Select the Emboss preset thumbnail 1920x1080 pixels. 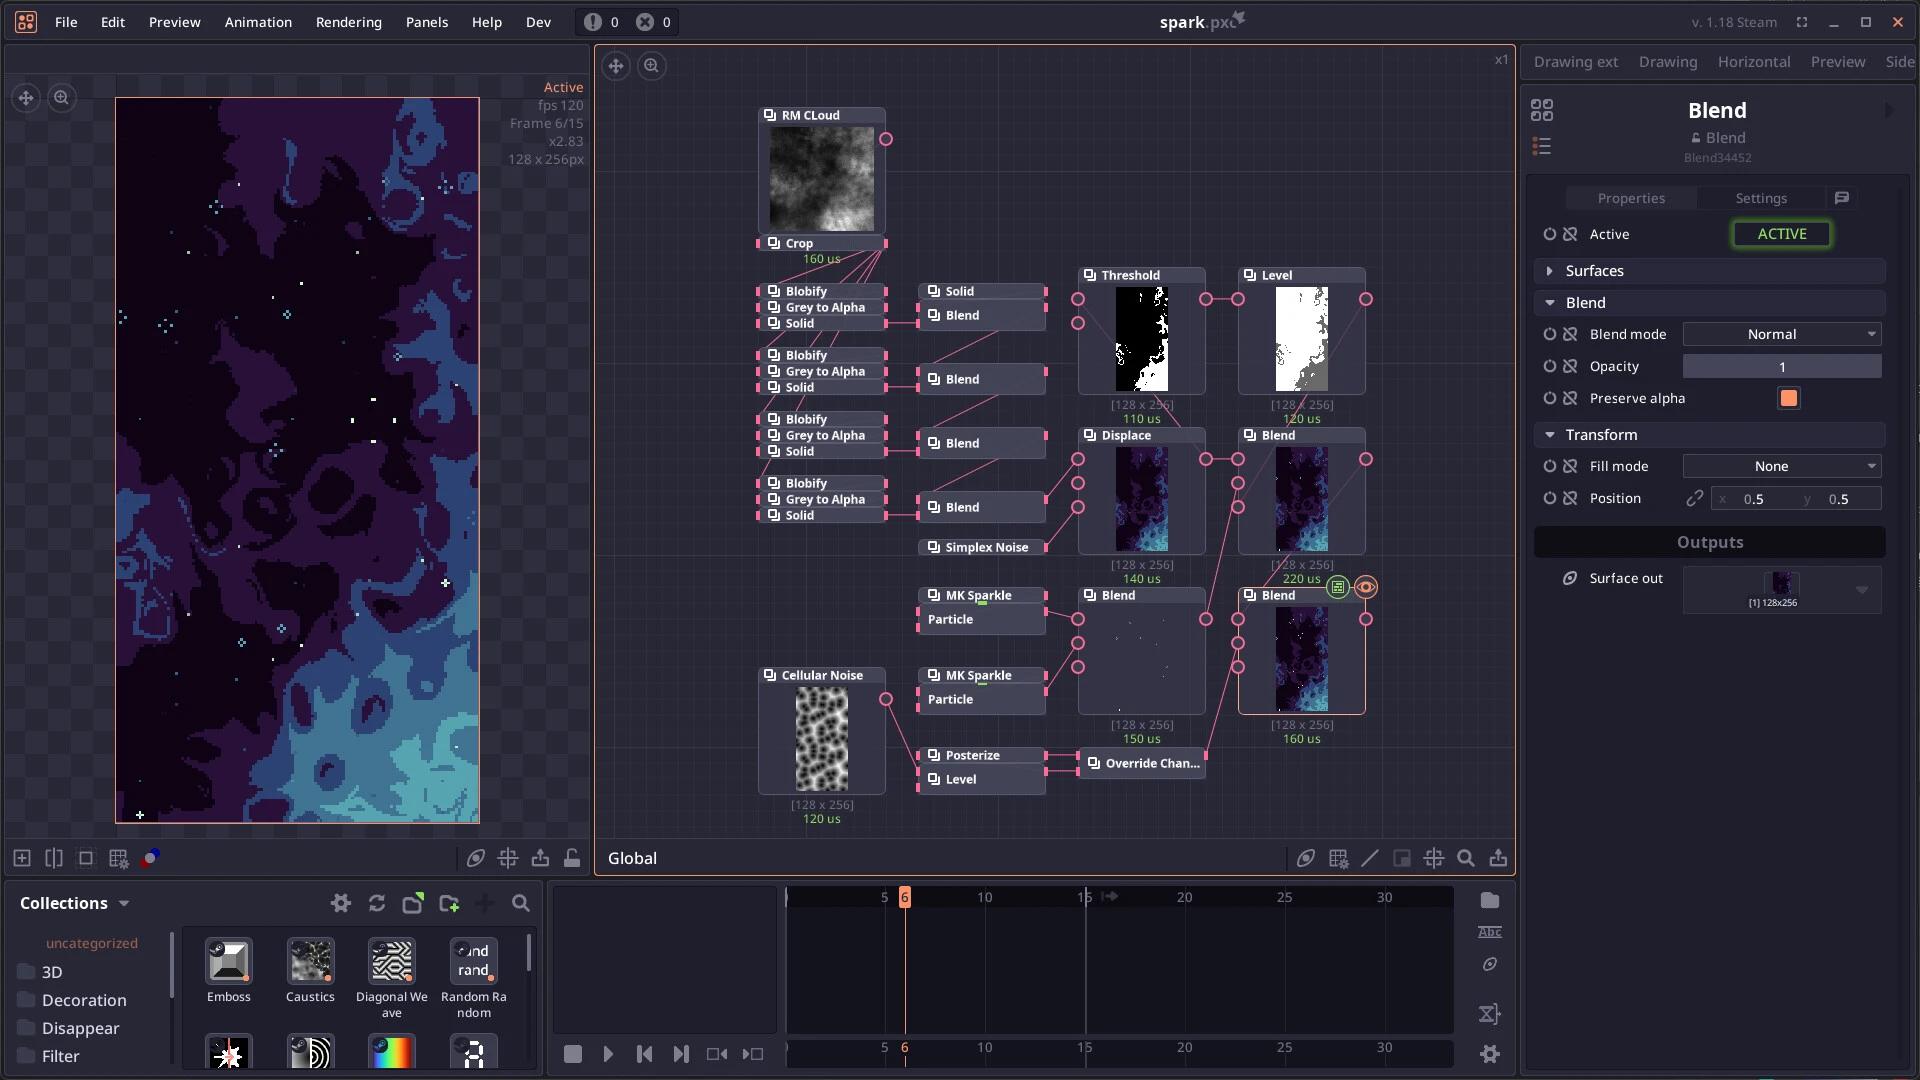pos(228,962)
